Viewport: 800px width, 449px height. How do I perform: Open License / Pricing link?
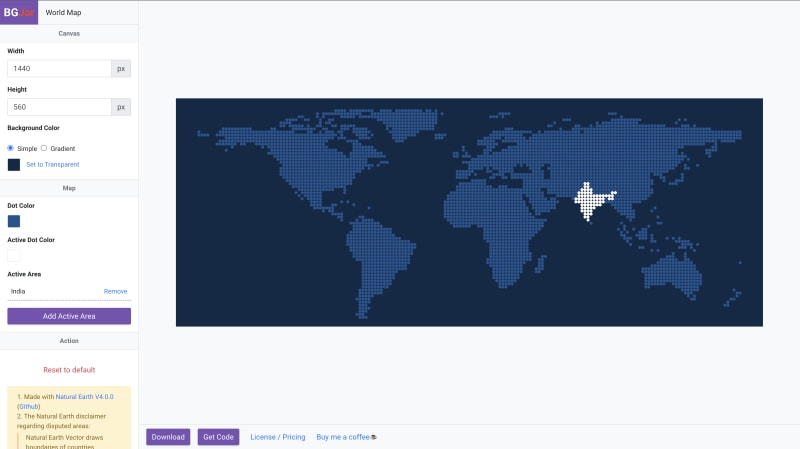278,437
